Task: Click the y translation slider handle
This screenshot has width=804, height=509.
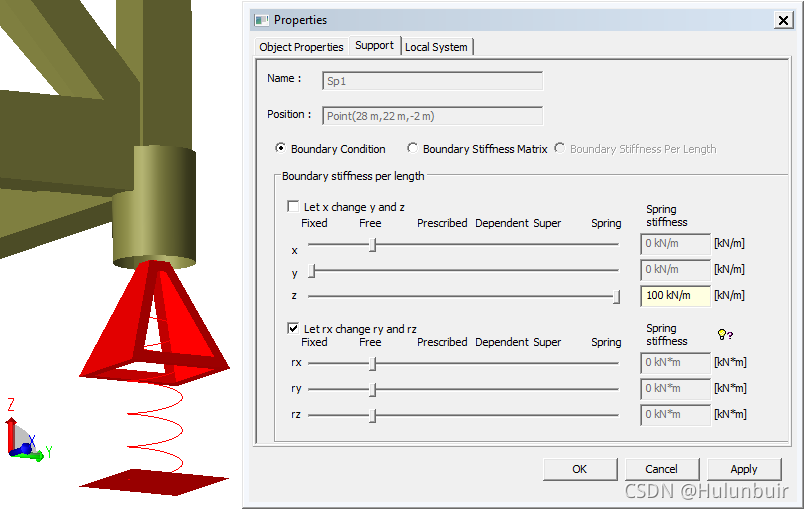Action: [x=311, y=271]
